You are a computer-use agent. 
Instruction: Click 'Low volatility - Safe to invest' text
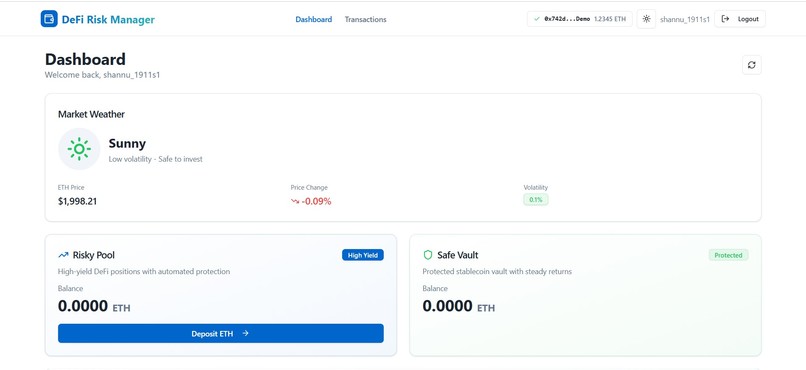[x=155, y=159]
